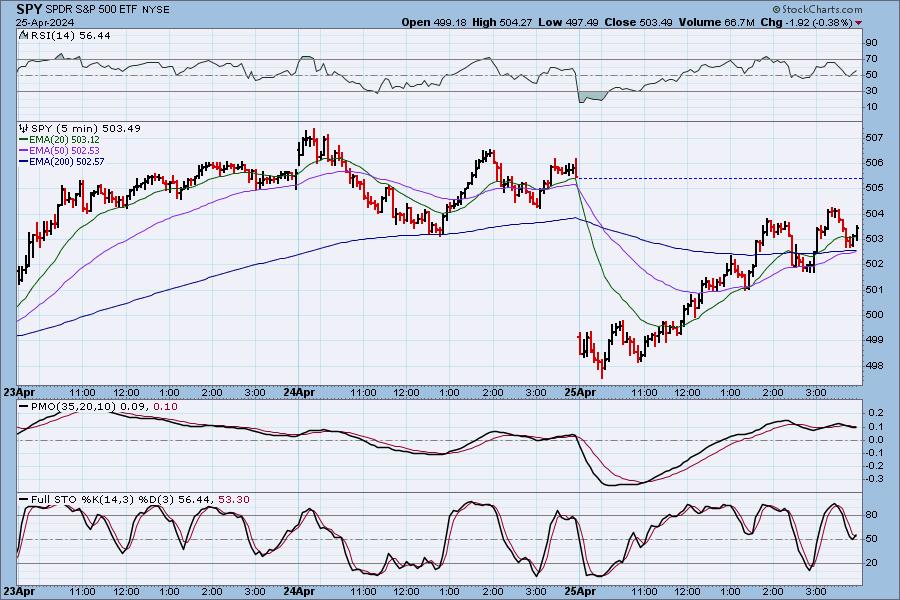Click the 499 price axis label
The width and height of the screenshot is (900, 600).
point(874,340)
